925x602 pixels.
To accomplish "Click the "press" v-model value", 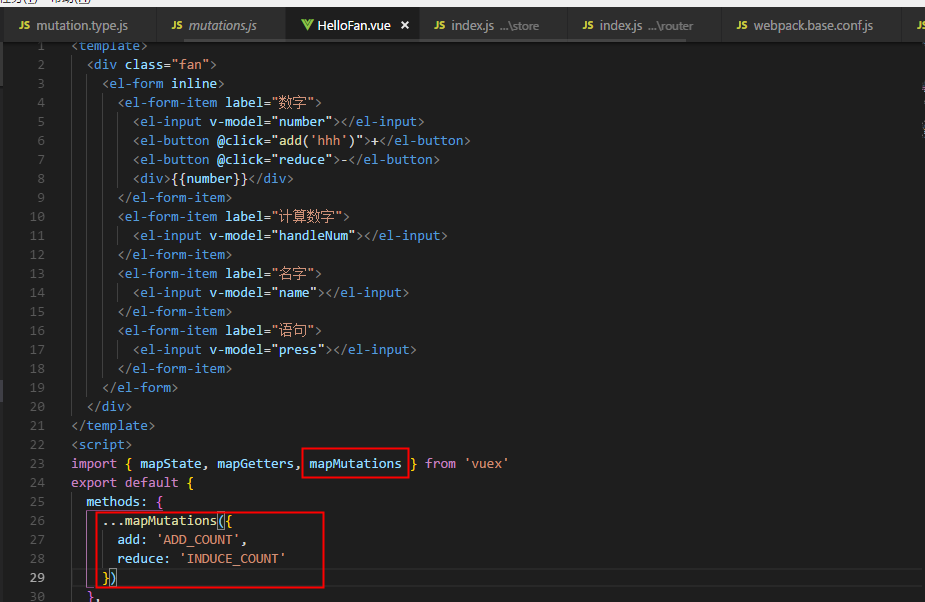I will 298,349.
